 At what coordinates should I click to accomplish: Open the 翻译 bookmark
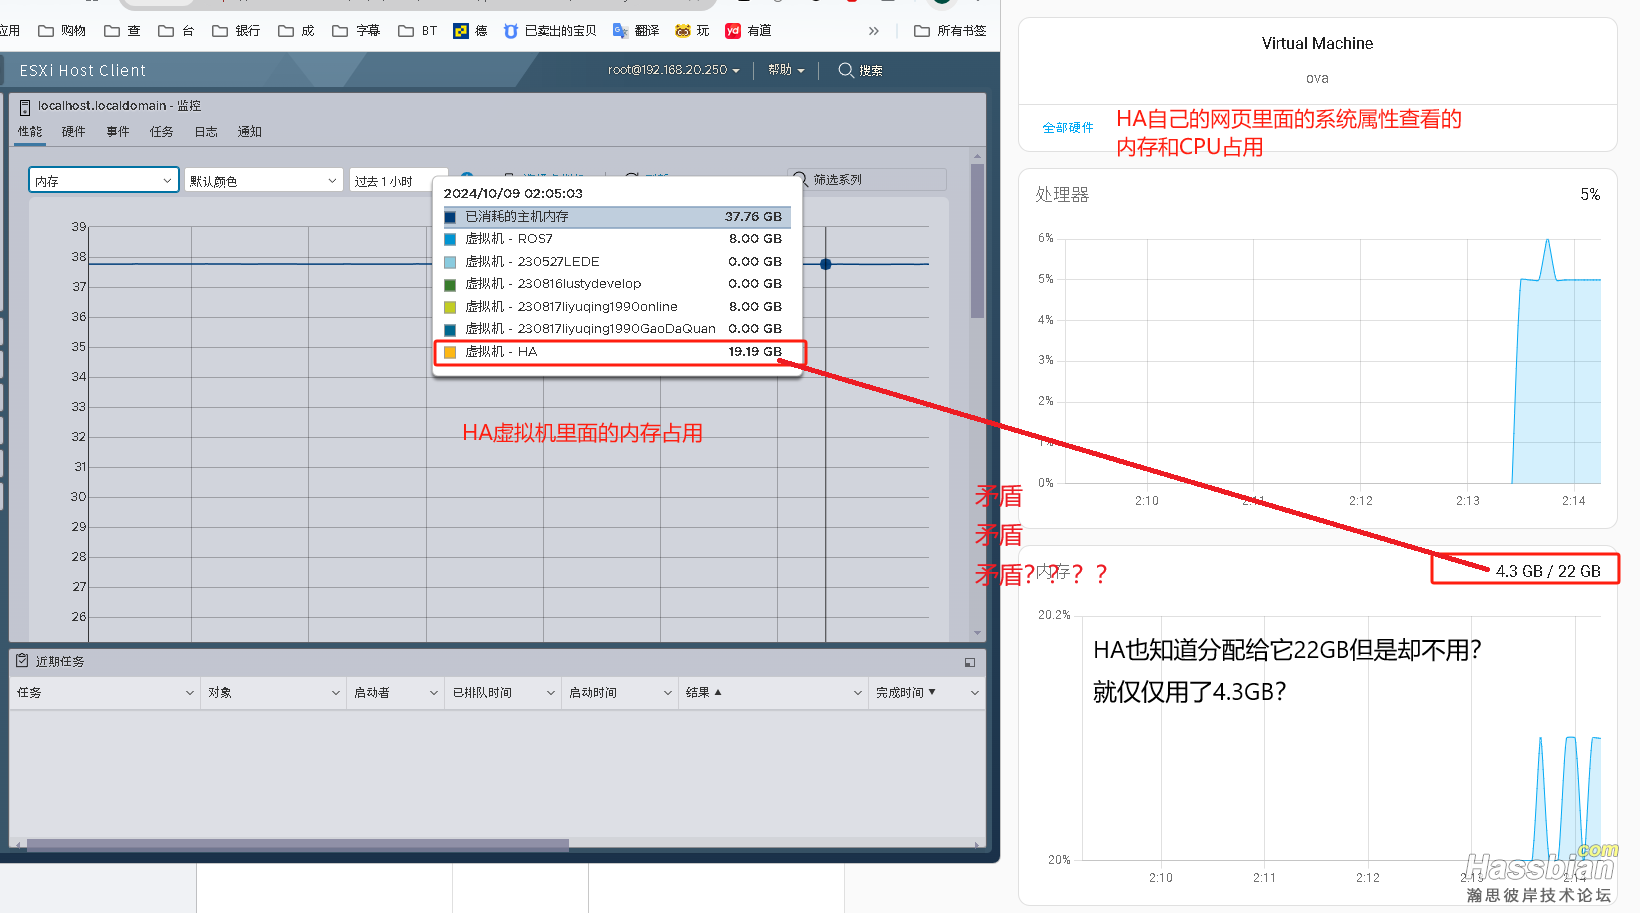[x=636, y=31]
